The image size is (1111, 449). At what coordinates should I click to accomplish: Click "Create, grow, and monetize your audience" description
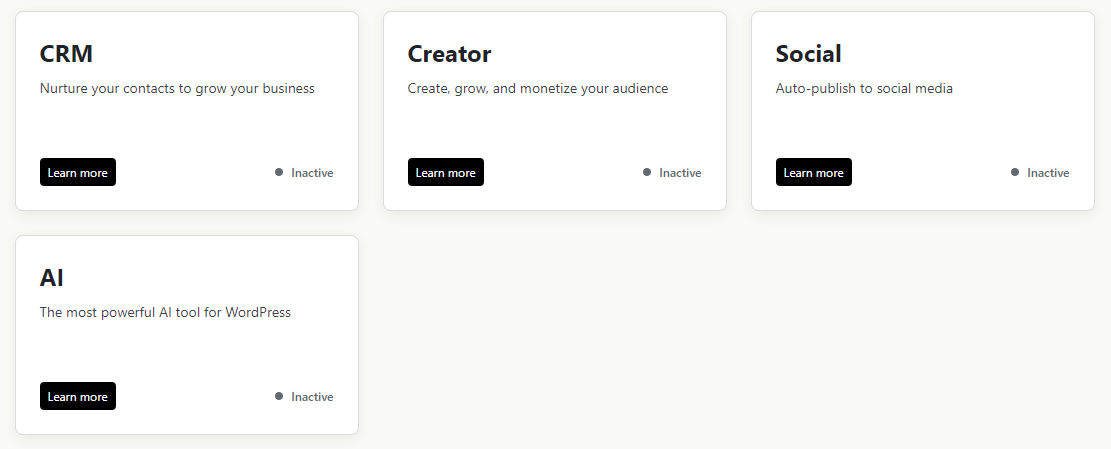point(537,88)
